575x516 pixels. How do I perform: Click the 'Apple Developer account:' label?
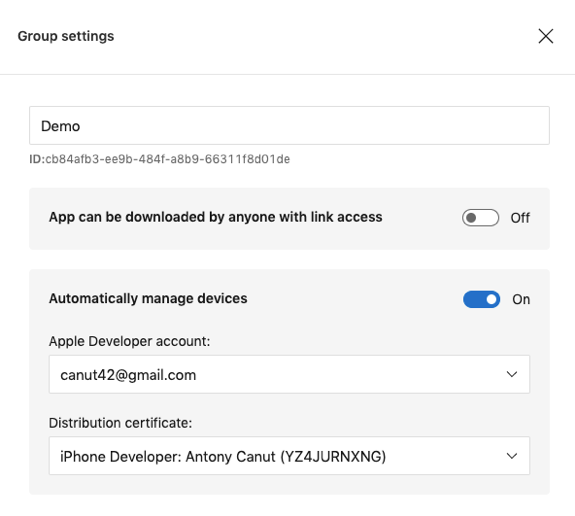[x=129, y=341]
